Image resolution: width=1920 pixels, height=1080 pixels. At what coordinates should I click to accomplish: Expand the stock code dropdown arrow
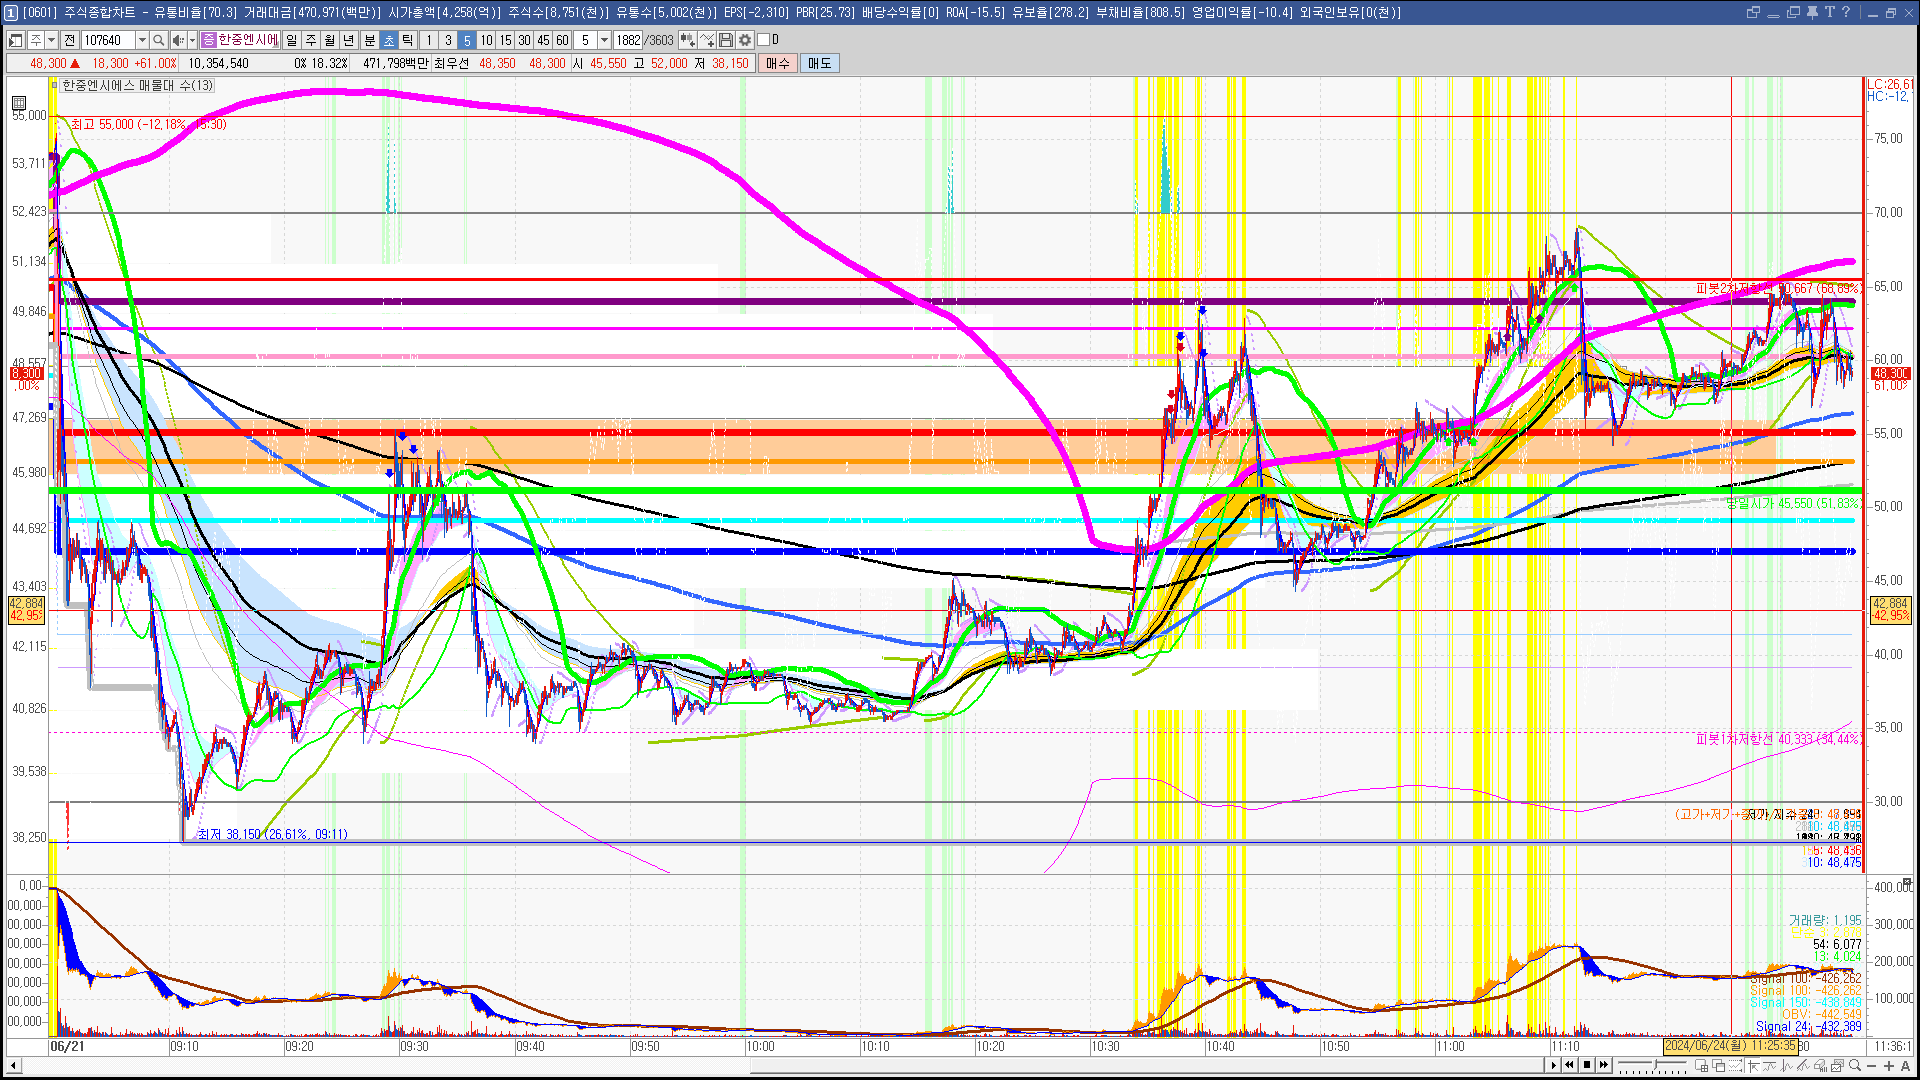click(x=142, y=40)
